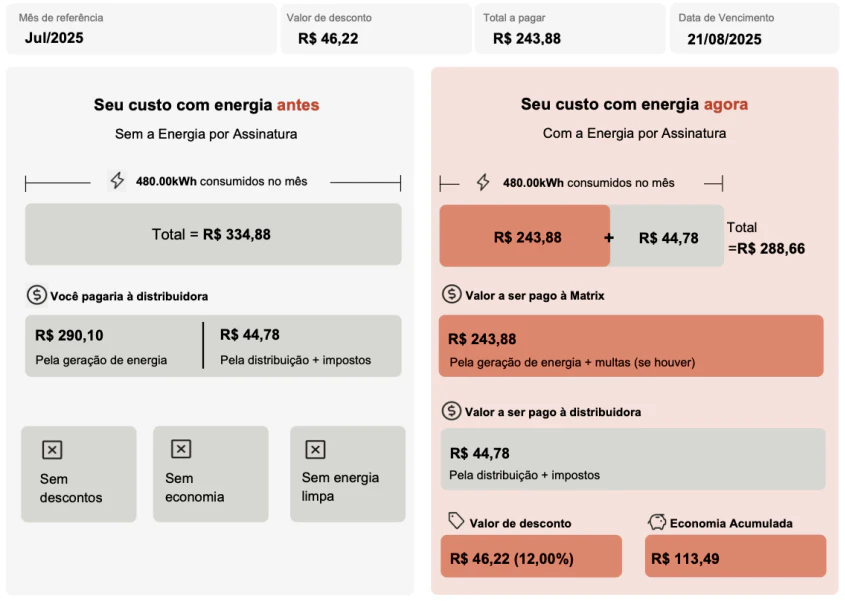
Task: Click the lightning bolt icon in the 'antes' panel
Action: (x=118, y=181)
